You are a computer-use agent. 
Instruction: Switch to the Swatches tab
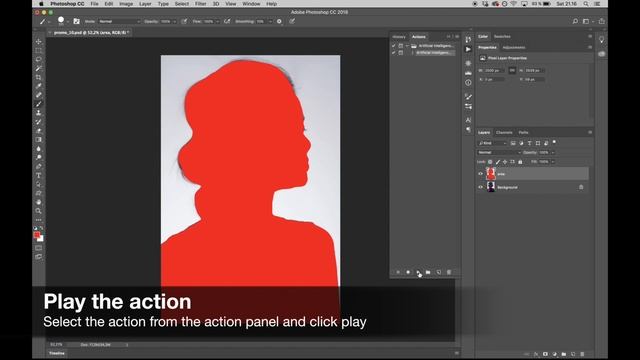[x=502, y=37]
